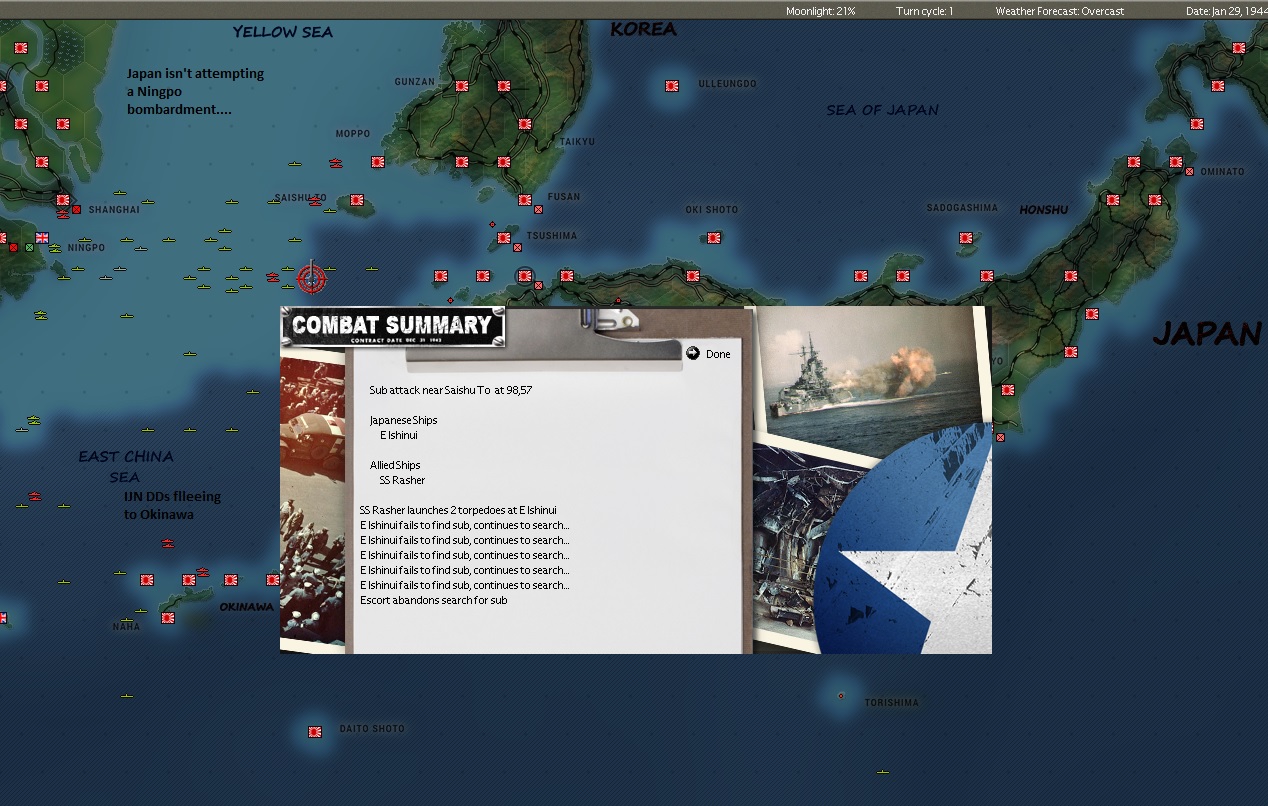Screen dimensions: 1268x806
Task: Select the circled Japanese base east of Tsushima
Action: pos(524,275)
